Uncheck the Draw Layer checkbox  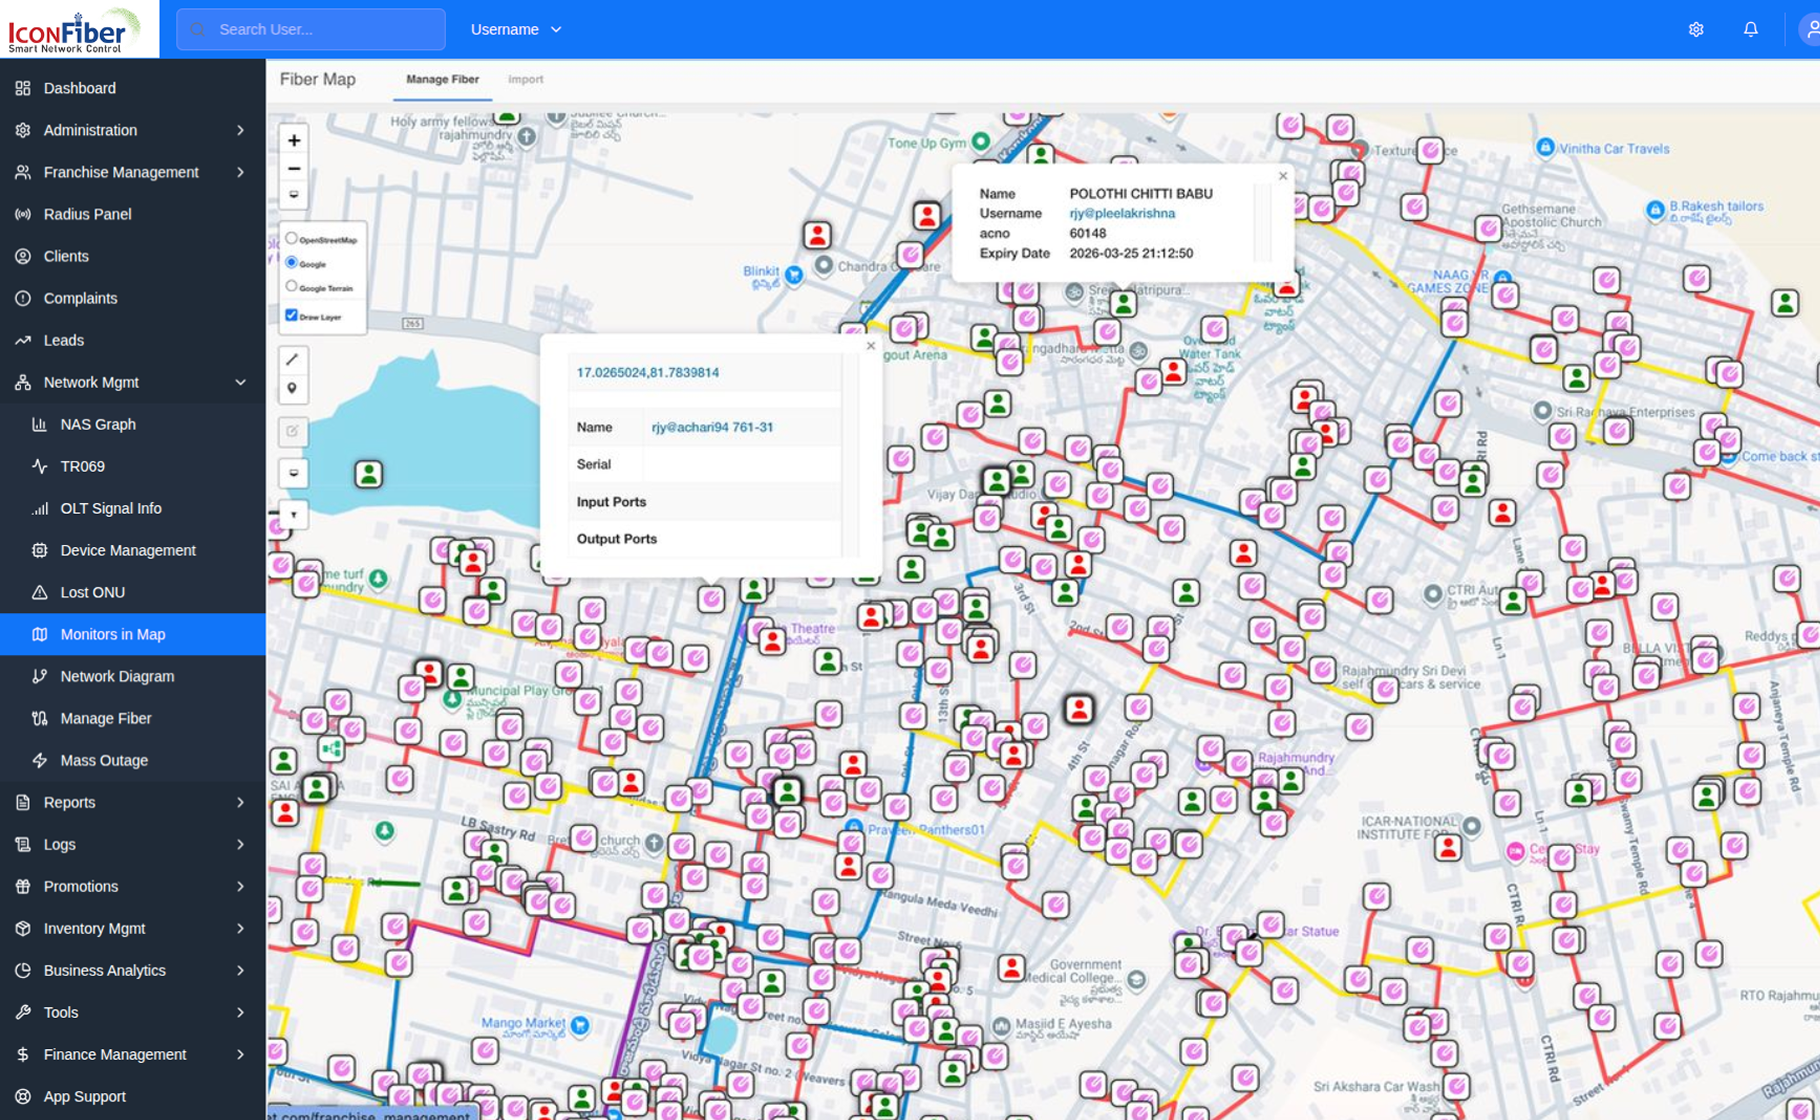tap(292, 315)
